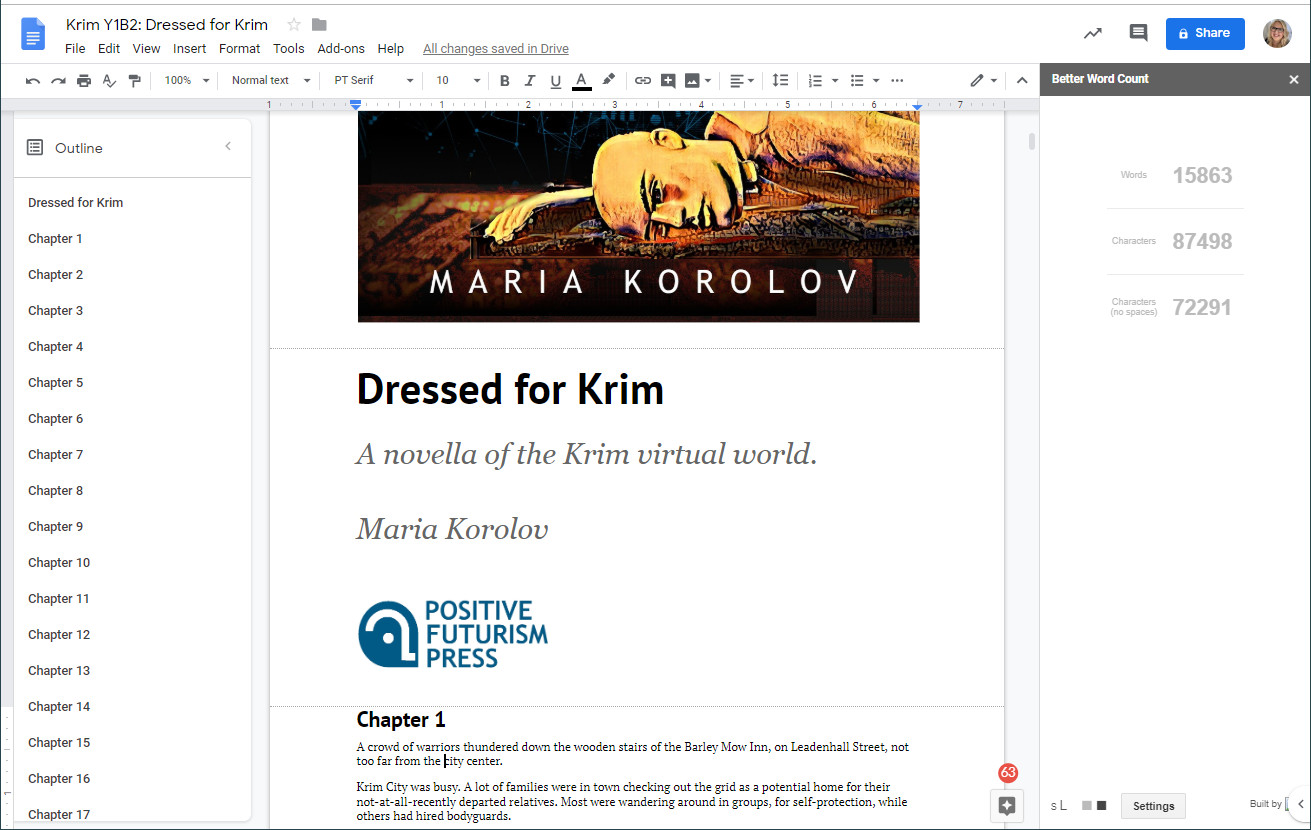Click All changes saved in Drive link
This screenshot has width=1311, height=830.
(x=496, y=49)
